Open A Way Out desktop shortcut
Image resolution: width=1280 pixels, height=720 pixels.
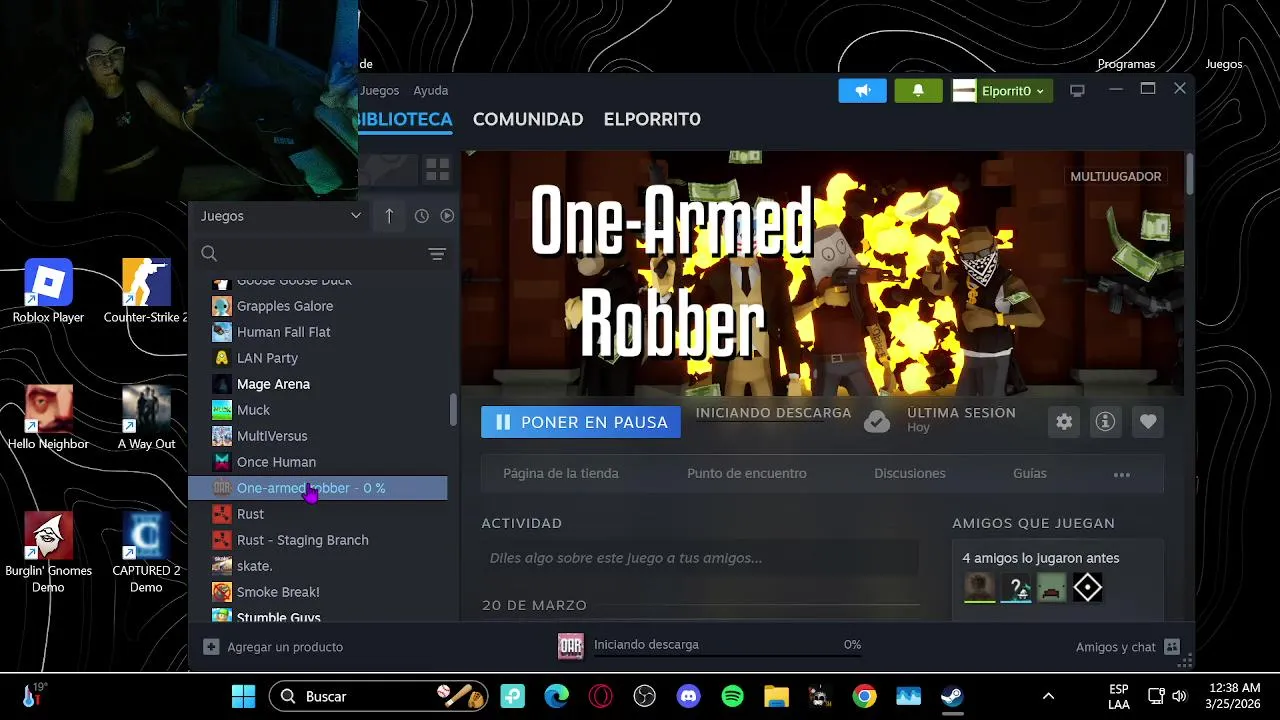pyautogui.click(x=146, y=418)
